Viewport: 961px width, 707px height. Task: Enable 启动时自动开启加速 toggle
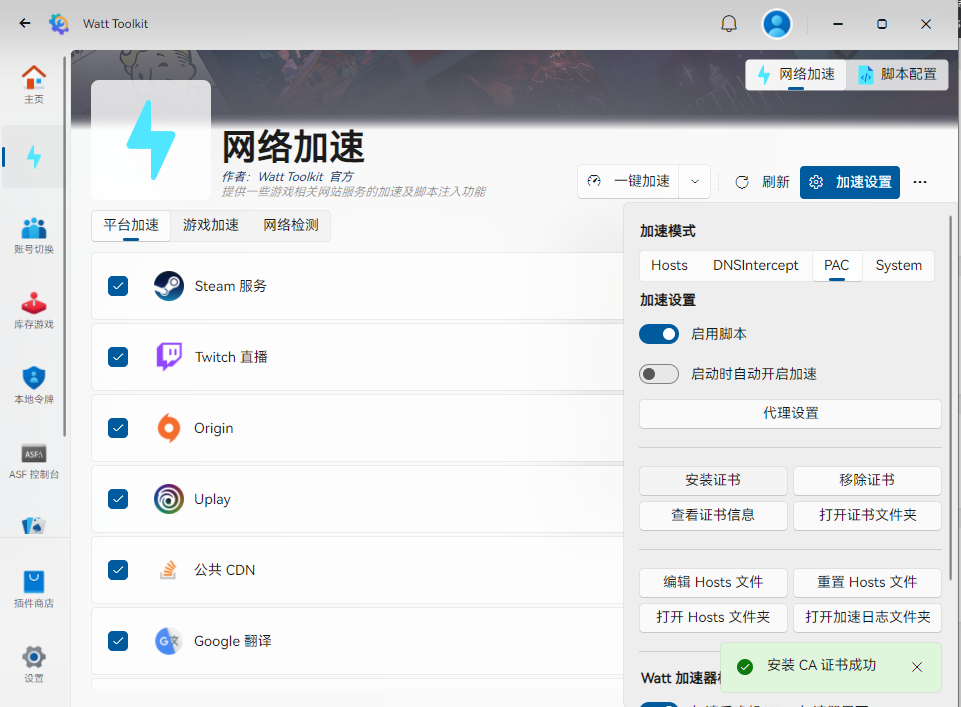659,374
